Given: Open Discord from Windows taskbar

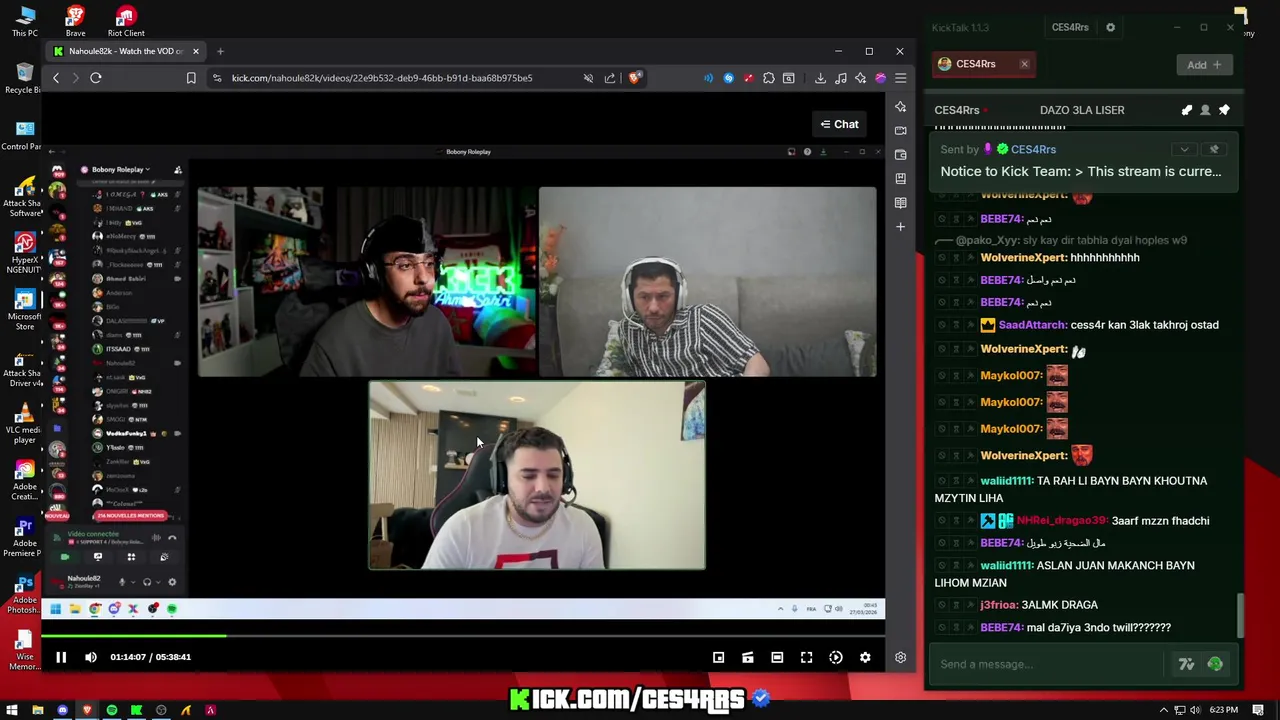Looking at the screenshot, I should (x=62, y=710).
